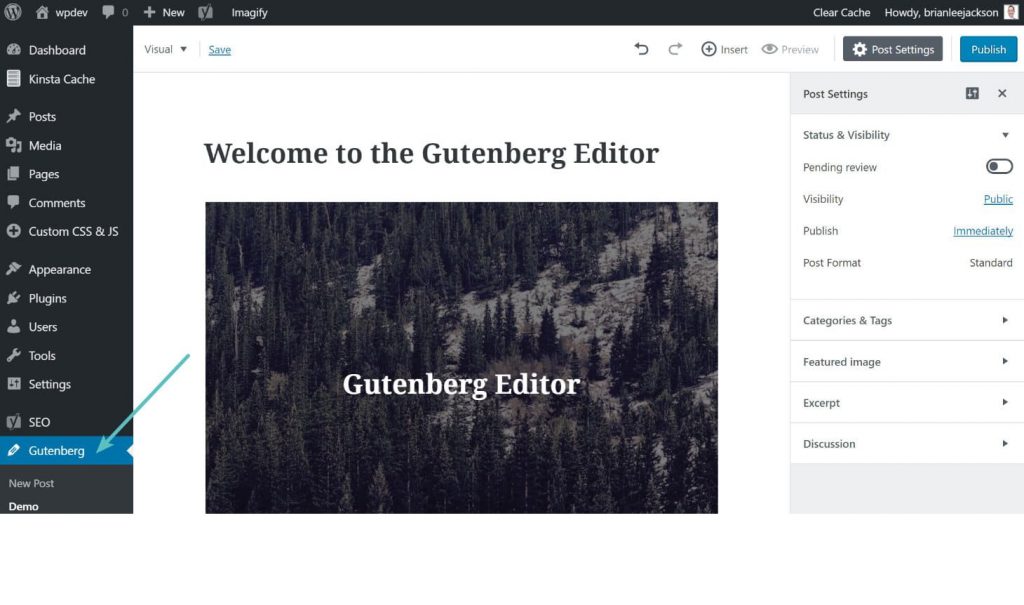Image resolution: width=1024 pixels, height=605 pixels.
Task: Open the Appearance menu
Action: coord(66,269)
